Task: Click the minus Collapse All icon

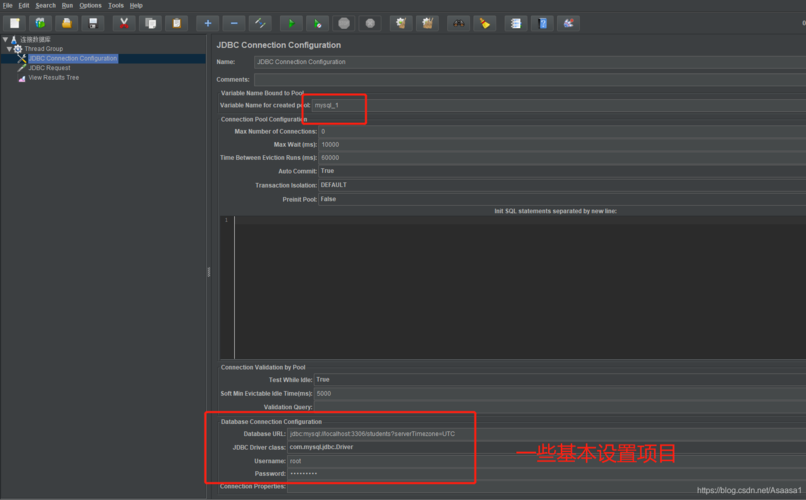Action: tap(234, 23)
